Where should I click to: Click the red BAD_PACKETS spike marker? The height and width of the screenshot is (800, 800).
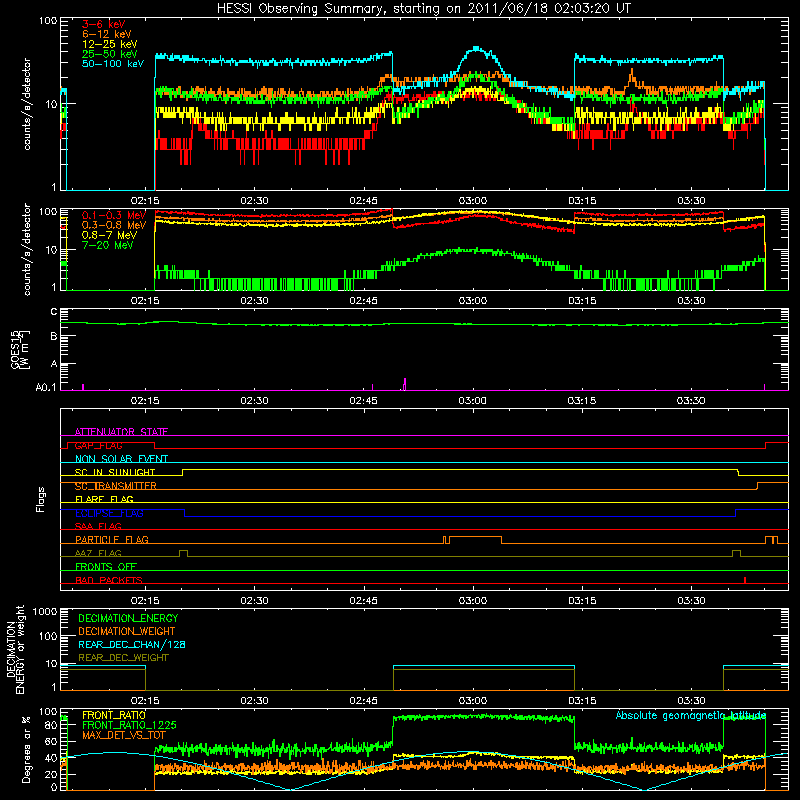[x=745, y=580]
